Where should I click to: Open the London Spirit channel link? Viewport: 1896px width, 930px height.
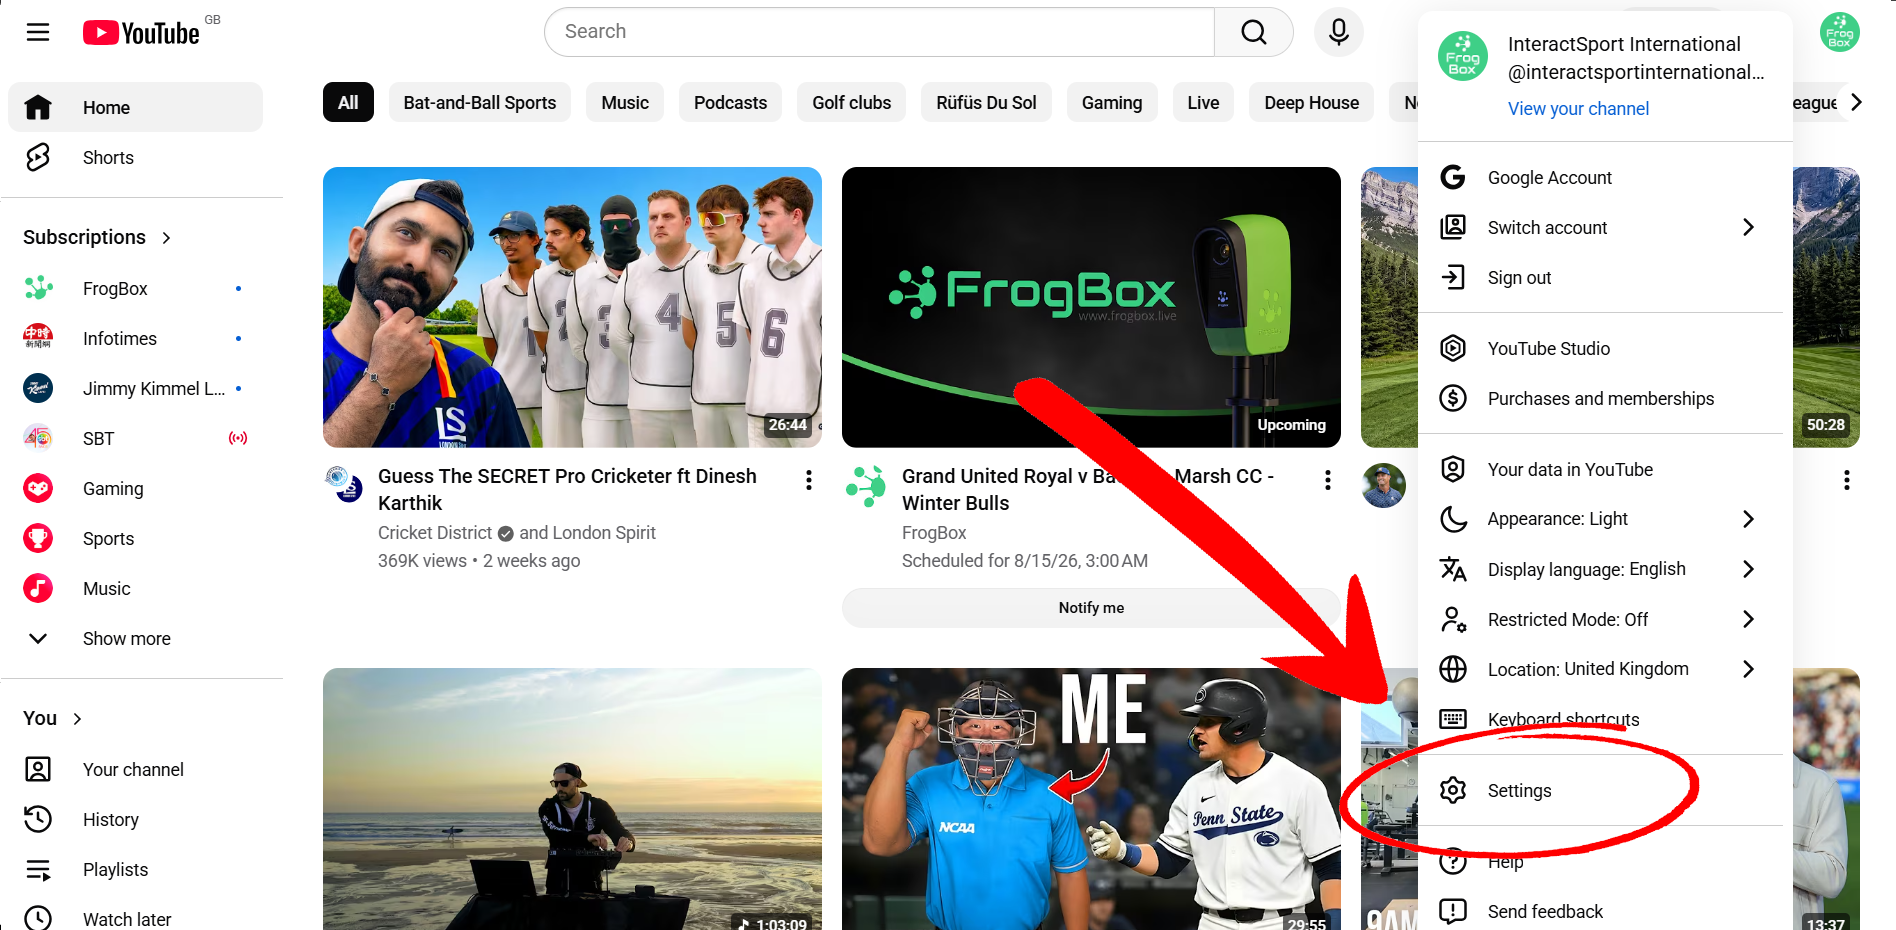click(604, 534)
